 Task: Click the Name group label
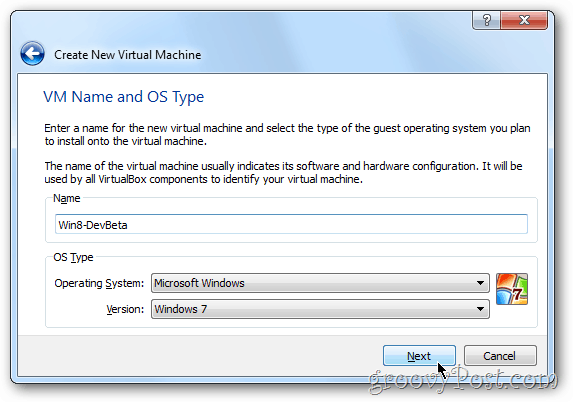(67, 198)
